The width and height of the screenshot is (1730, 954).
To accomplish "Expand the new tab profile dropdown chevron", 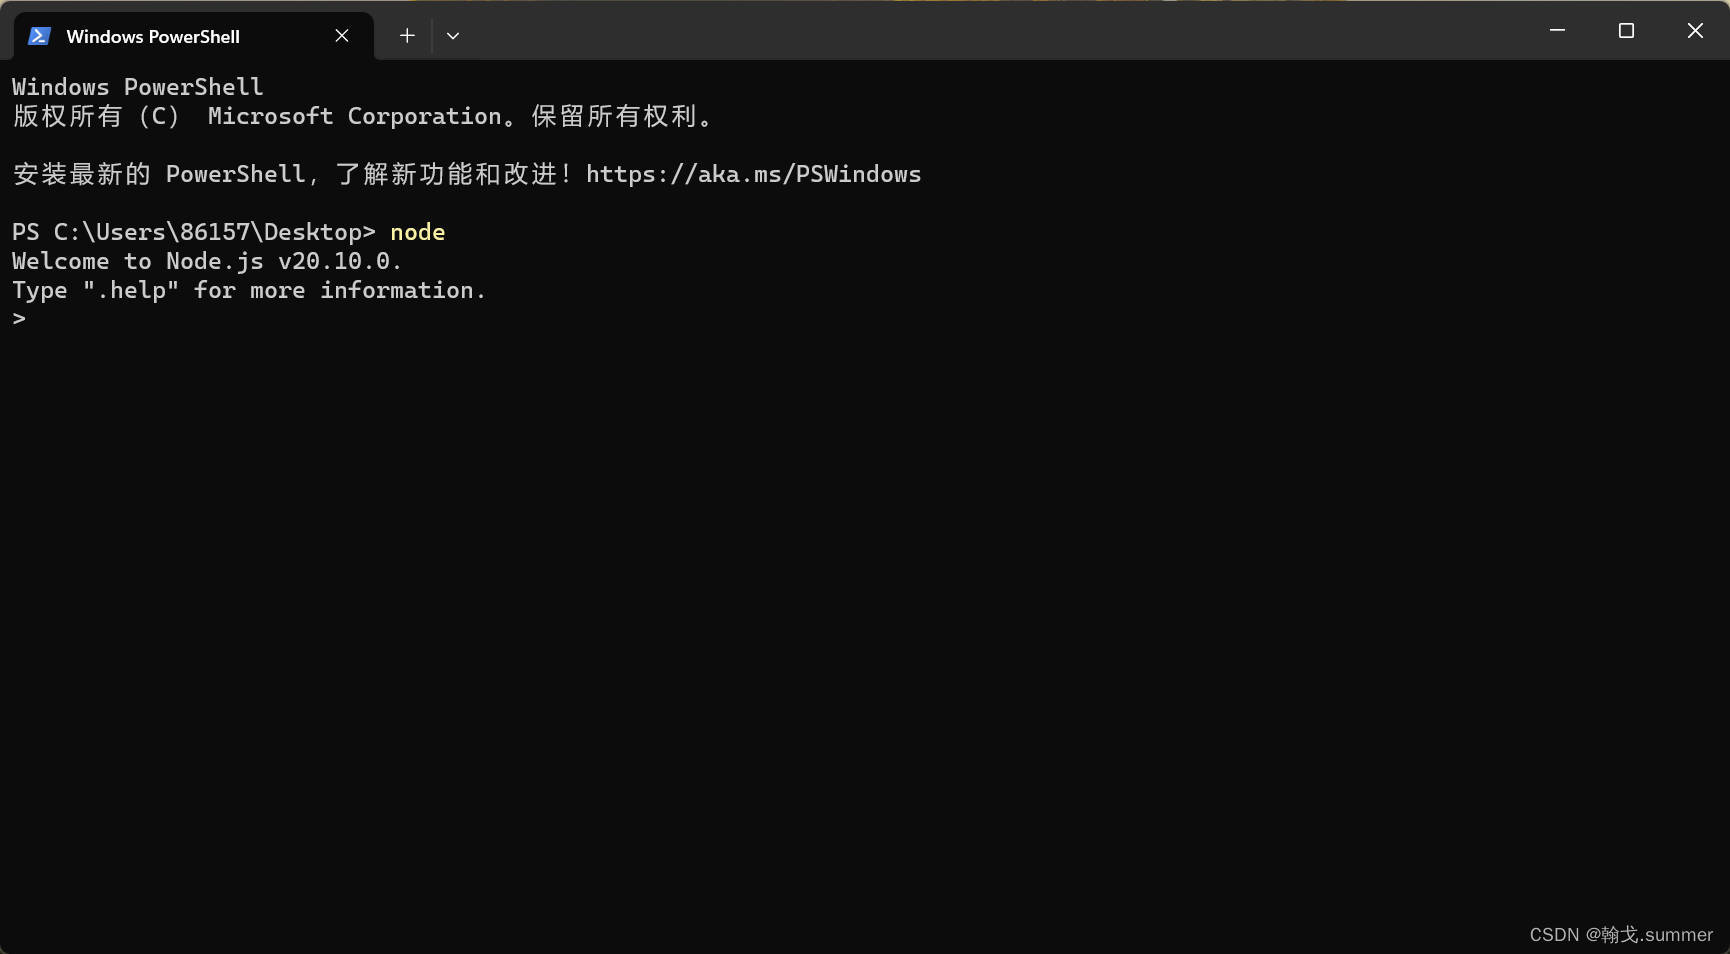I will click(x=453, y=36).
